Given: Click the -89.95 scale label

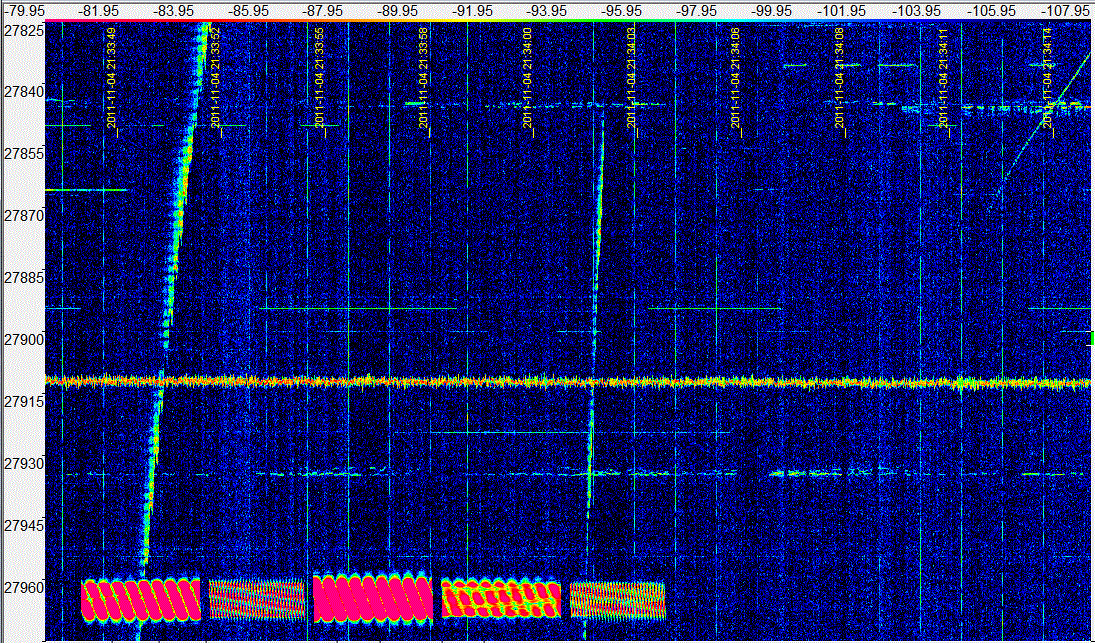Looking at the screenshot, I should (399, 11).
